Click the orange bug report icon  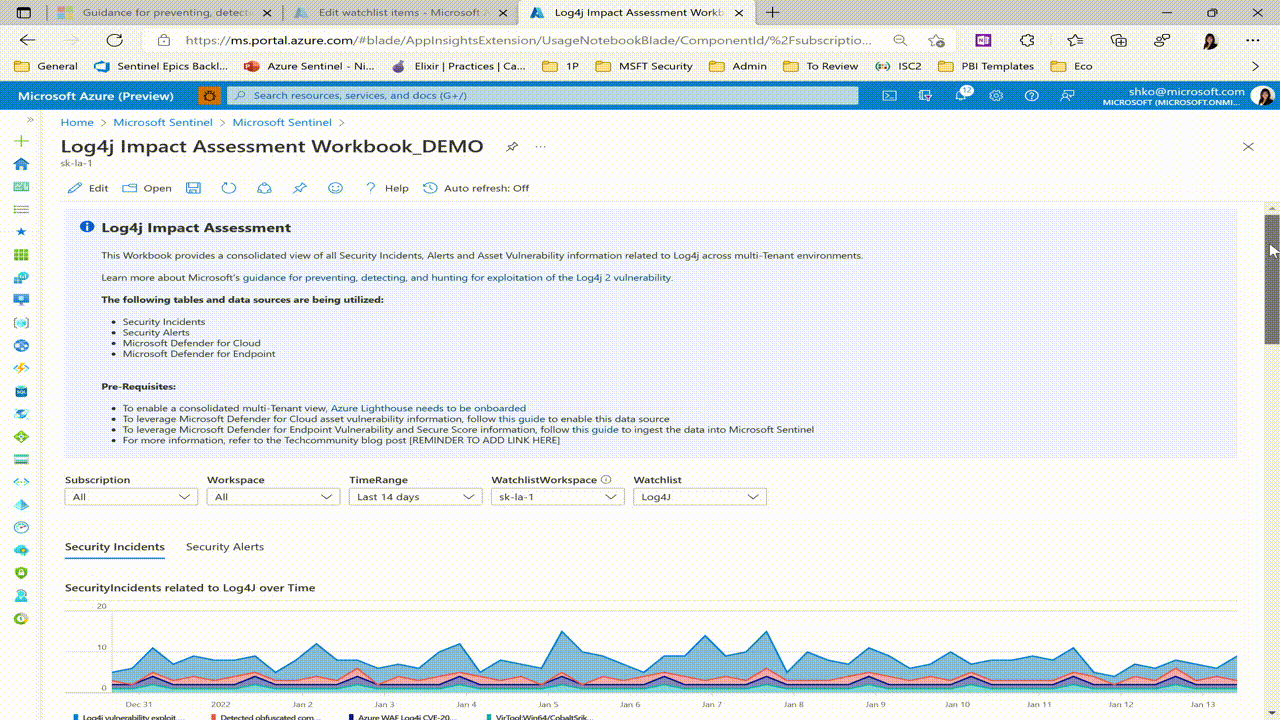209,96
